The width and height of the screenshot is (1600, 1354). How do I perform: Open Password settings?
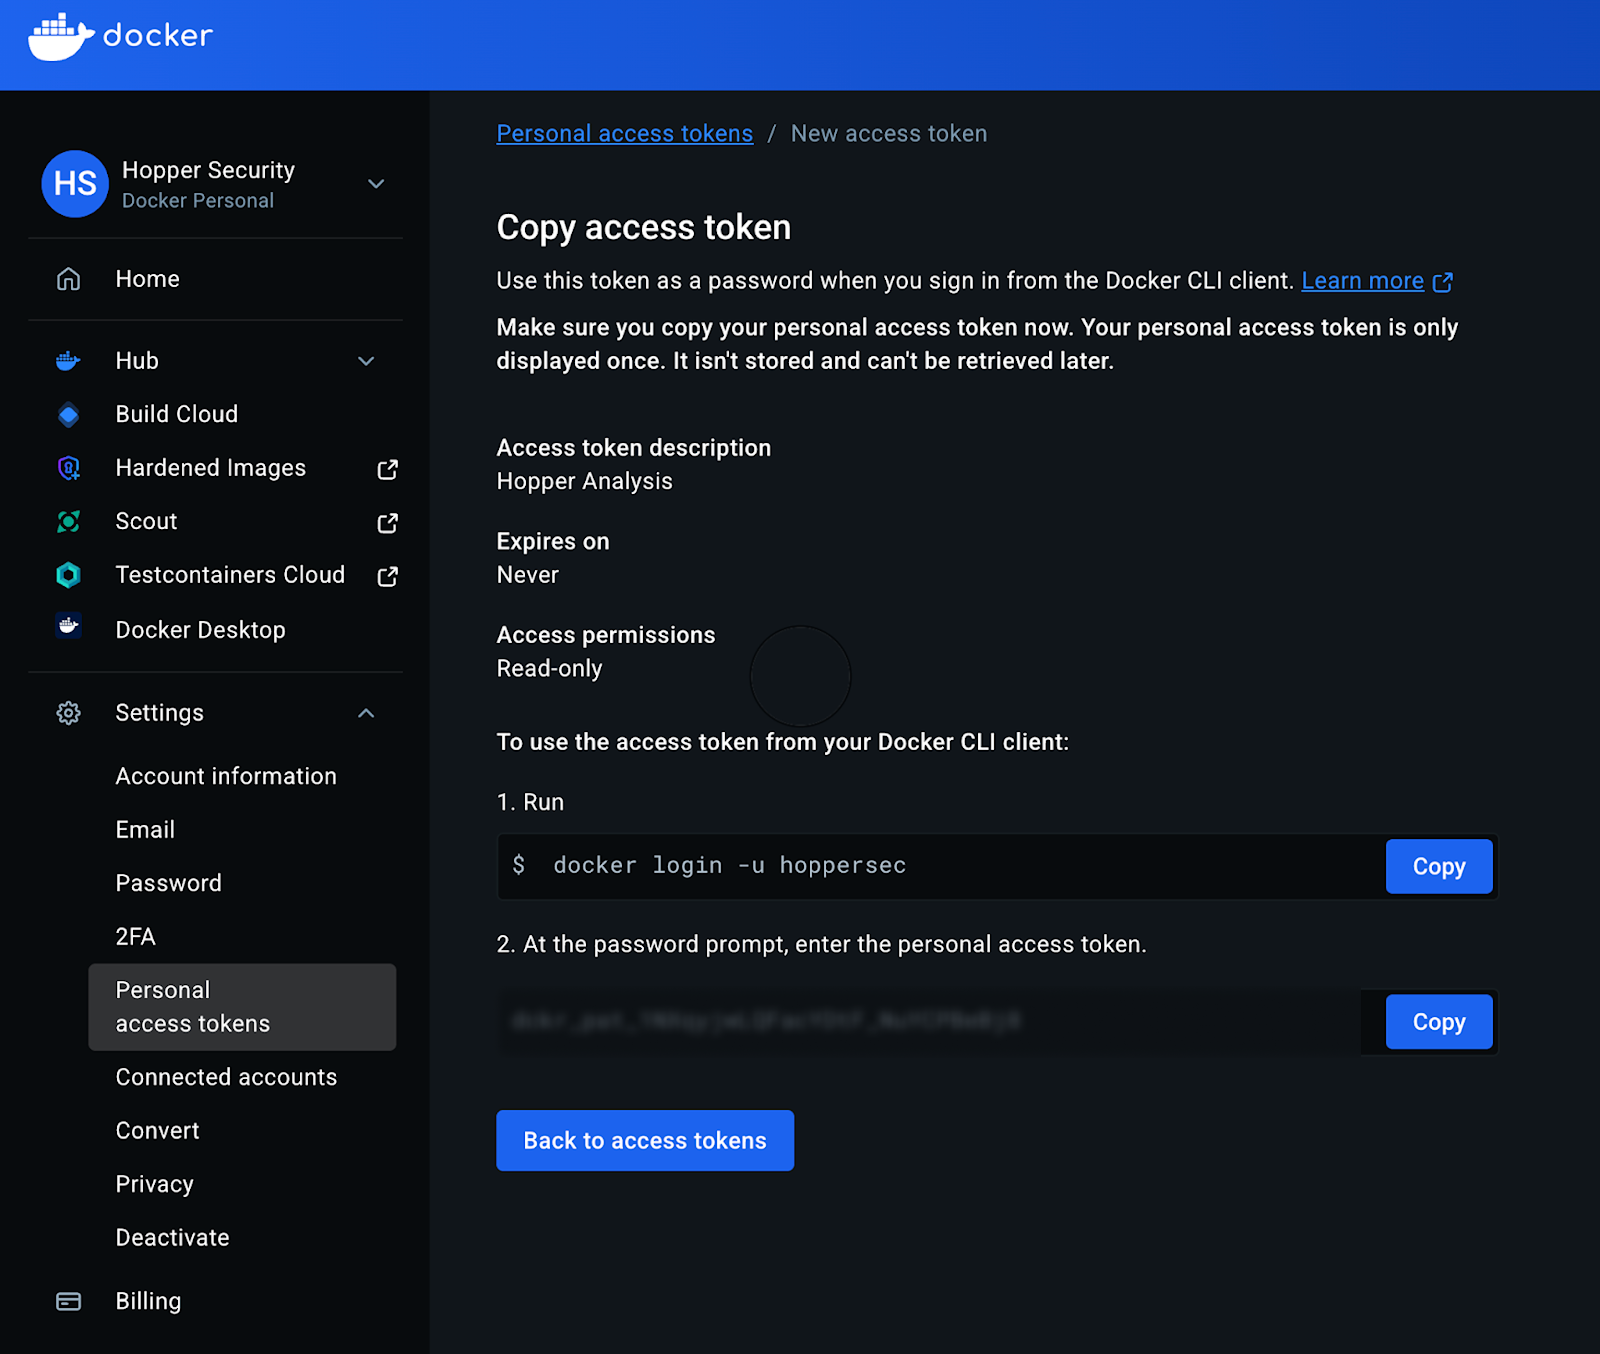(x=169, y=883)
